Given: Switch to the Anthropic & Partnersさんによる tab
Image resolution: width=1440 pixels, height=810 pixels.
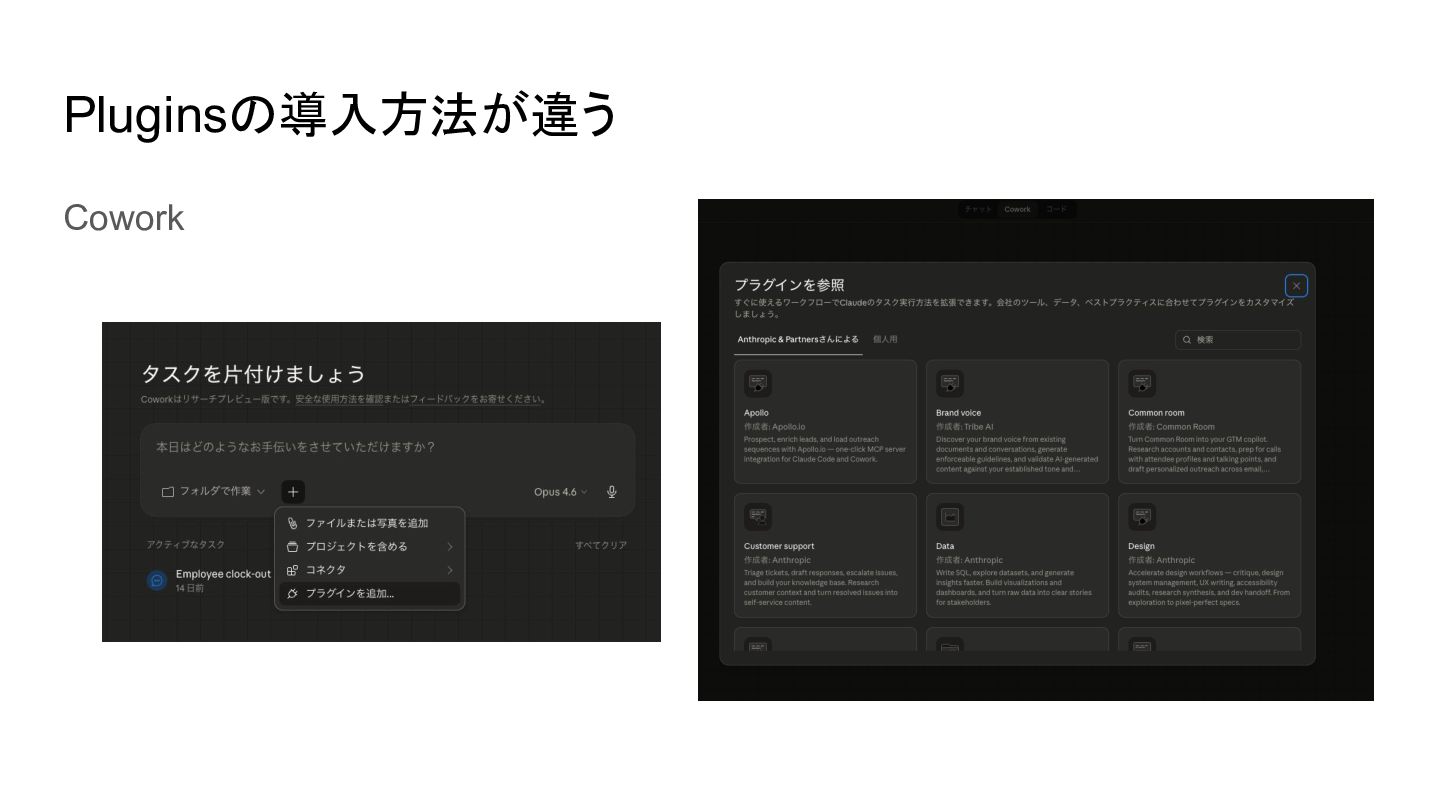Looking at the screenshot, I should click(x=798, y=340).
